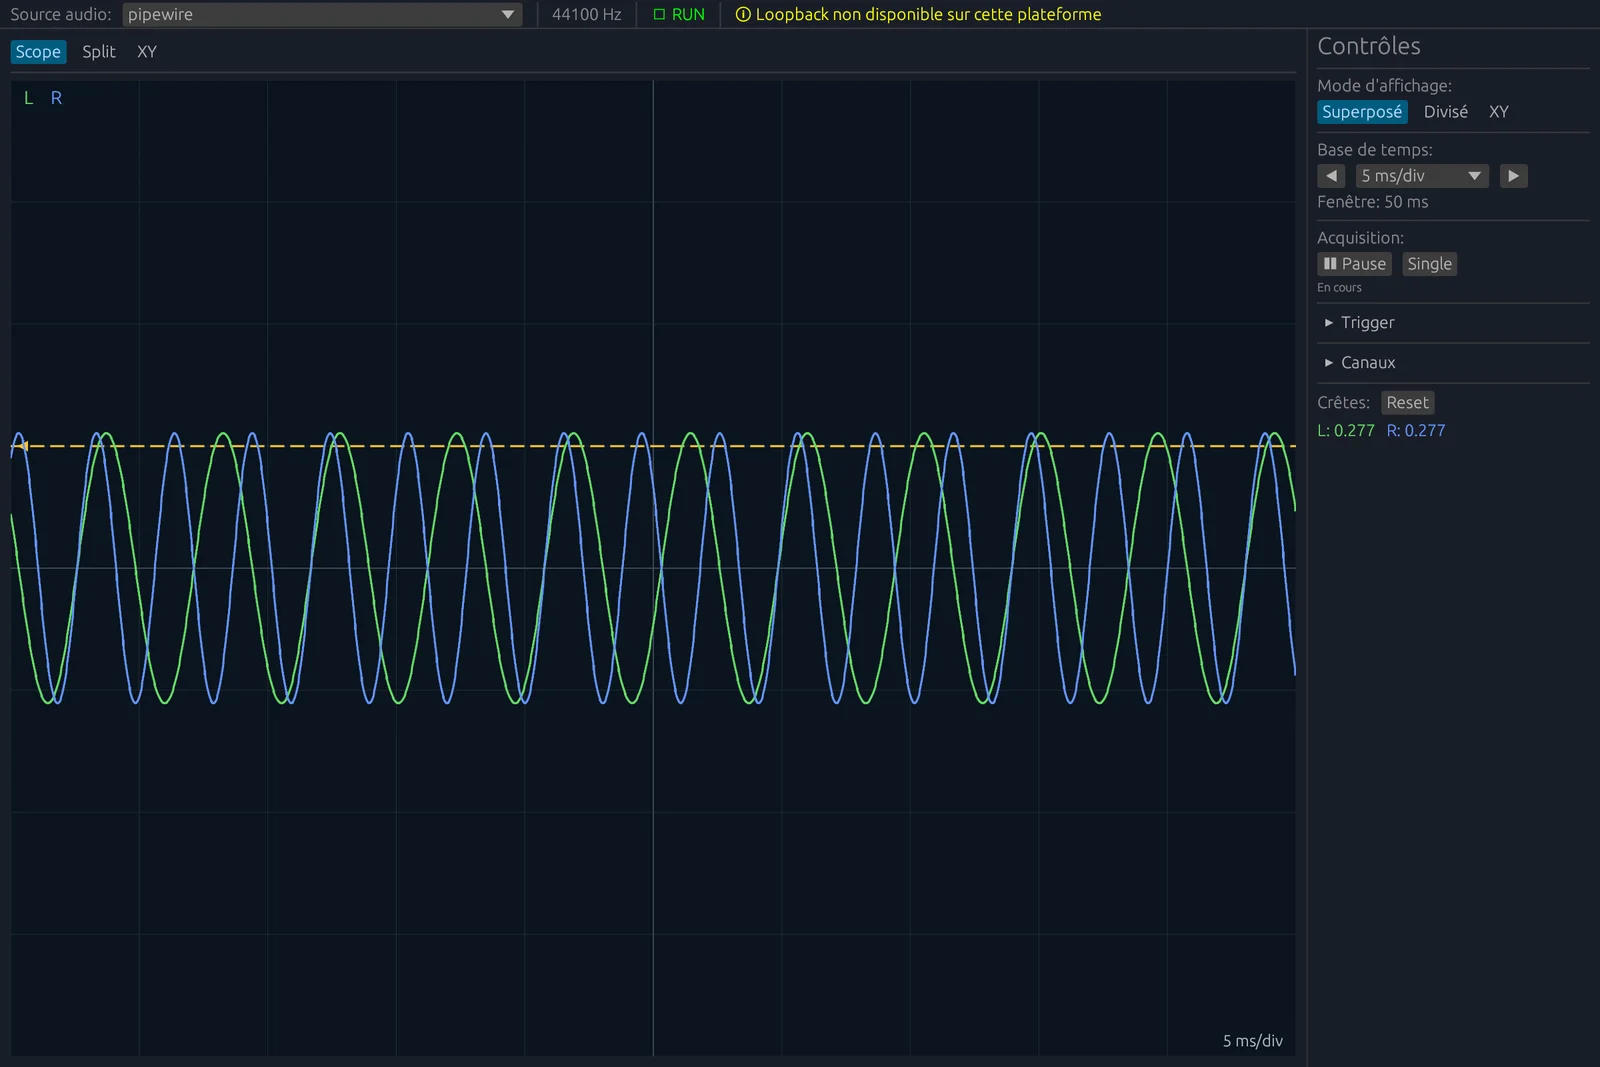Click the En cours status text
1600x1067 pixels.
tap(1339, 288)
